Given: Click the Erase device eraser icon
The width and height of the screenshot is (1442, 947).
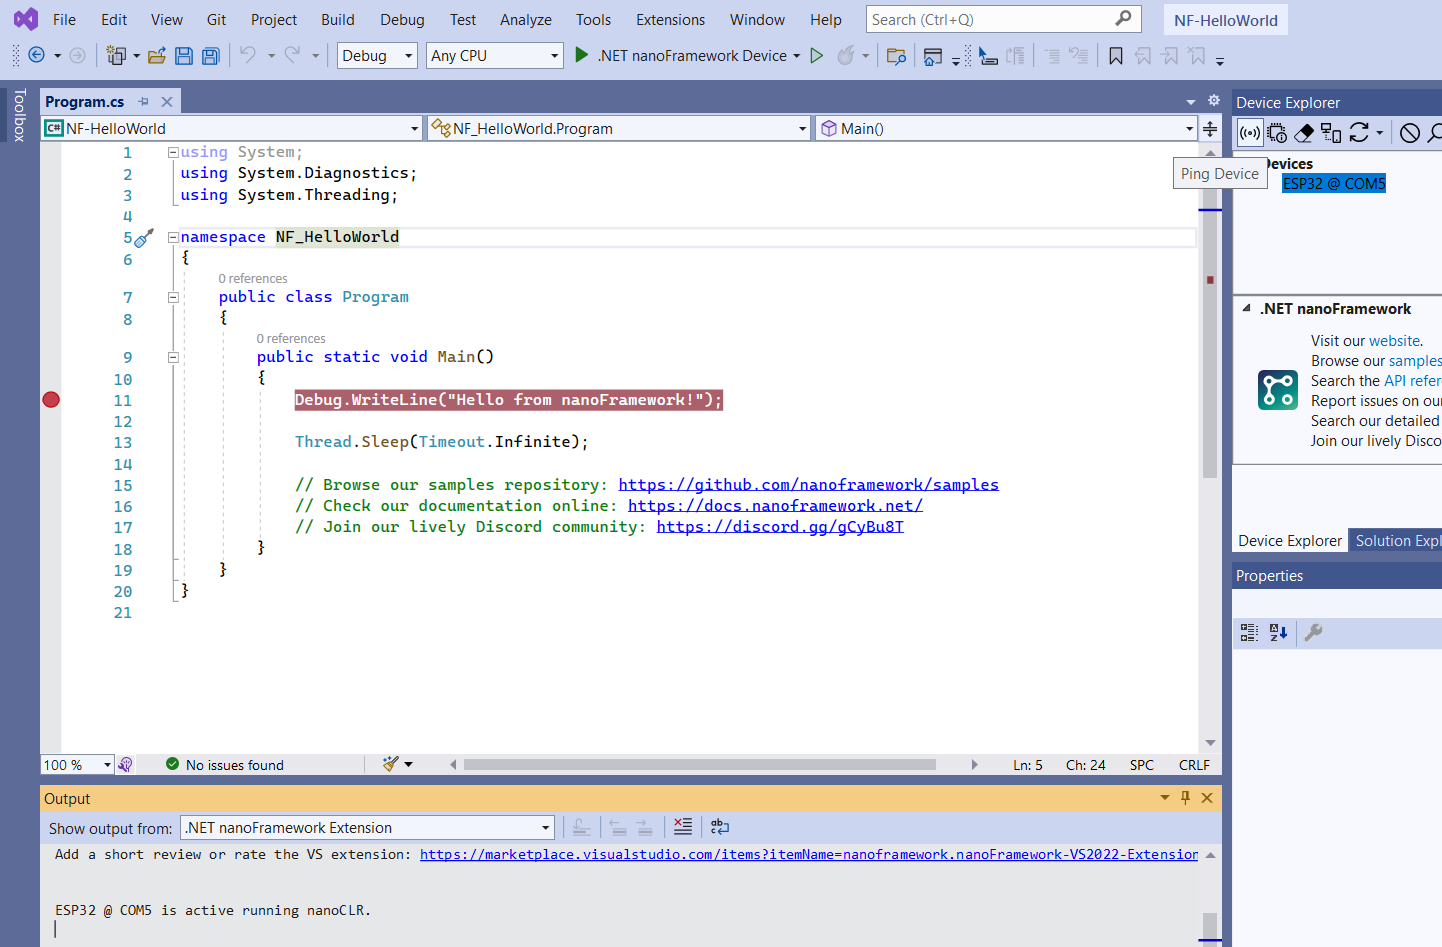Looking at the screenshot, I should [x=1304, y=133].
